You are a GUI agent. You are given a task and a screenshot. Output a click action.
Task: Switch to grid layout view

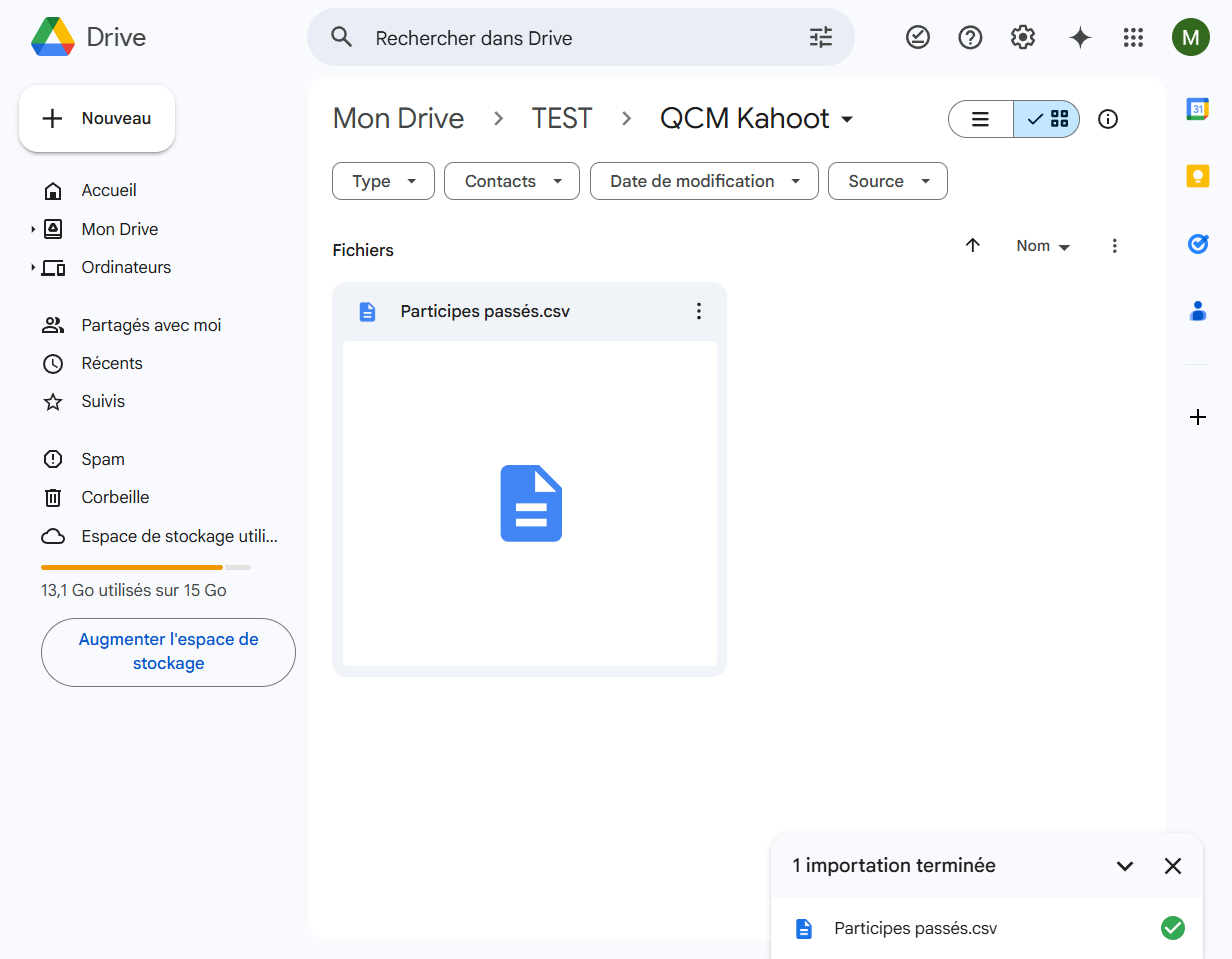[1047, 119]
